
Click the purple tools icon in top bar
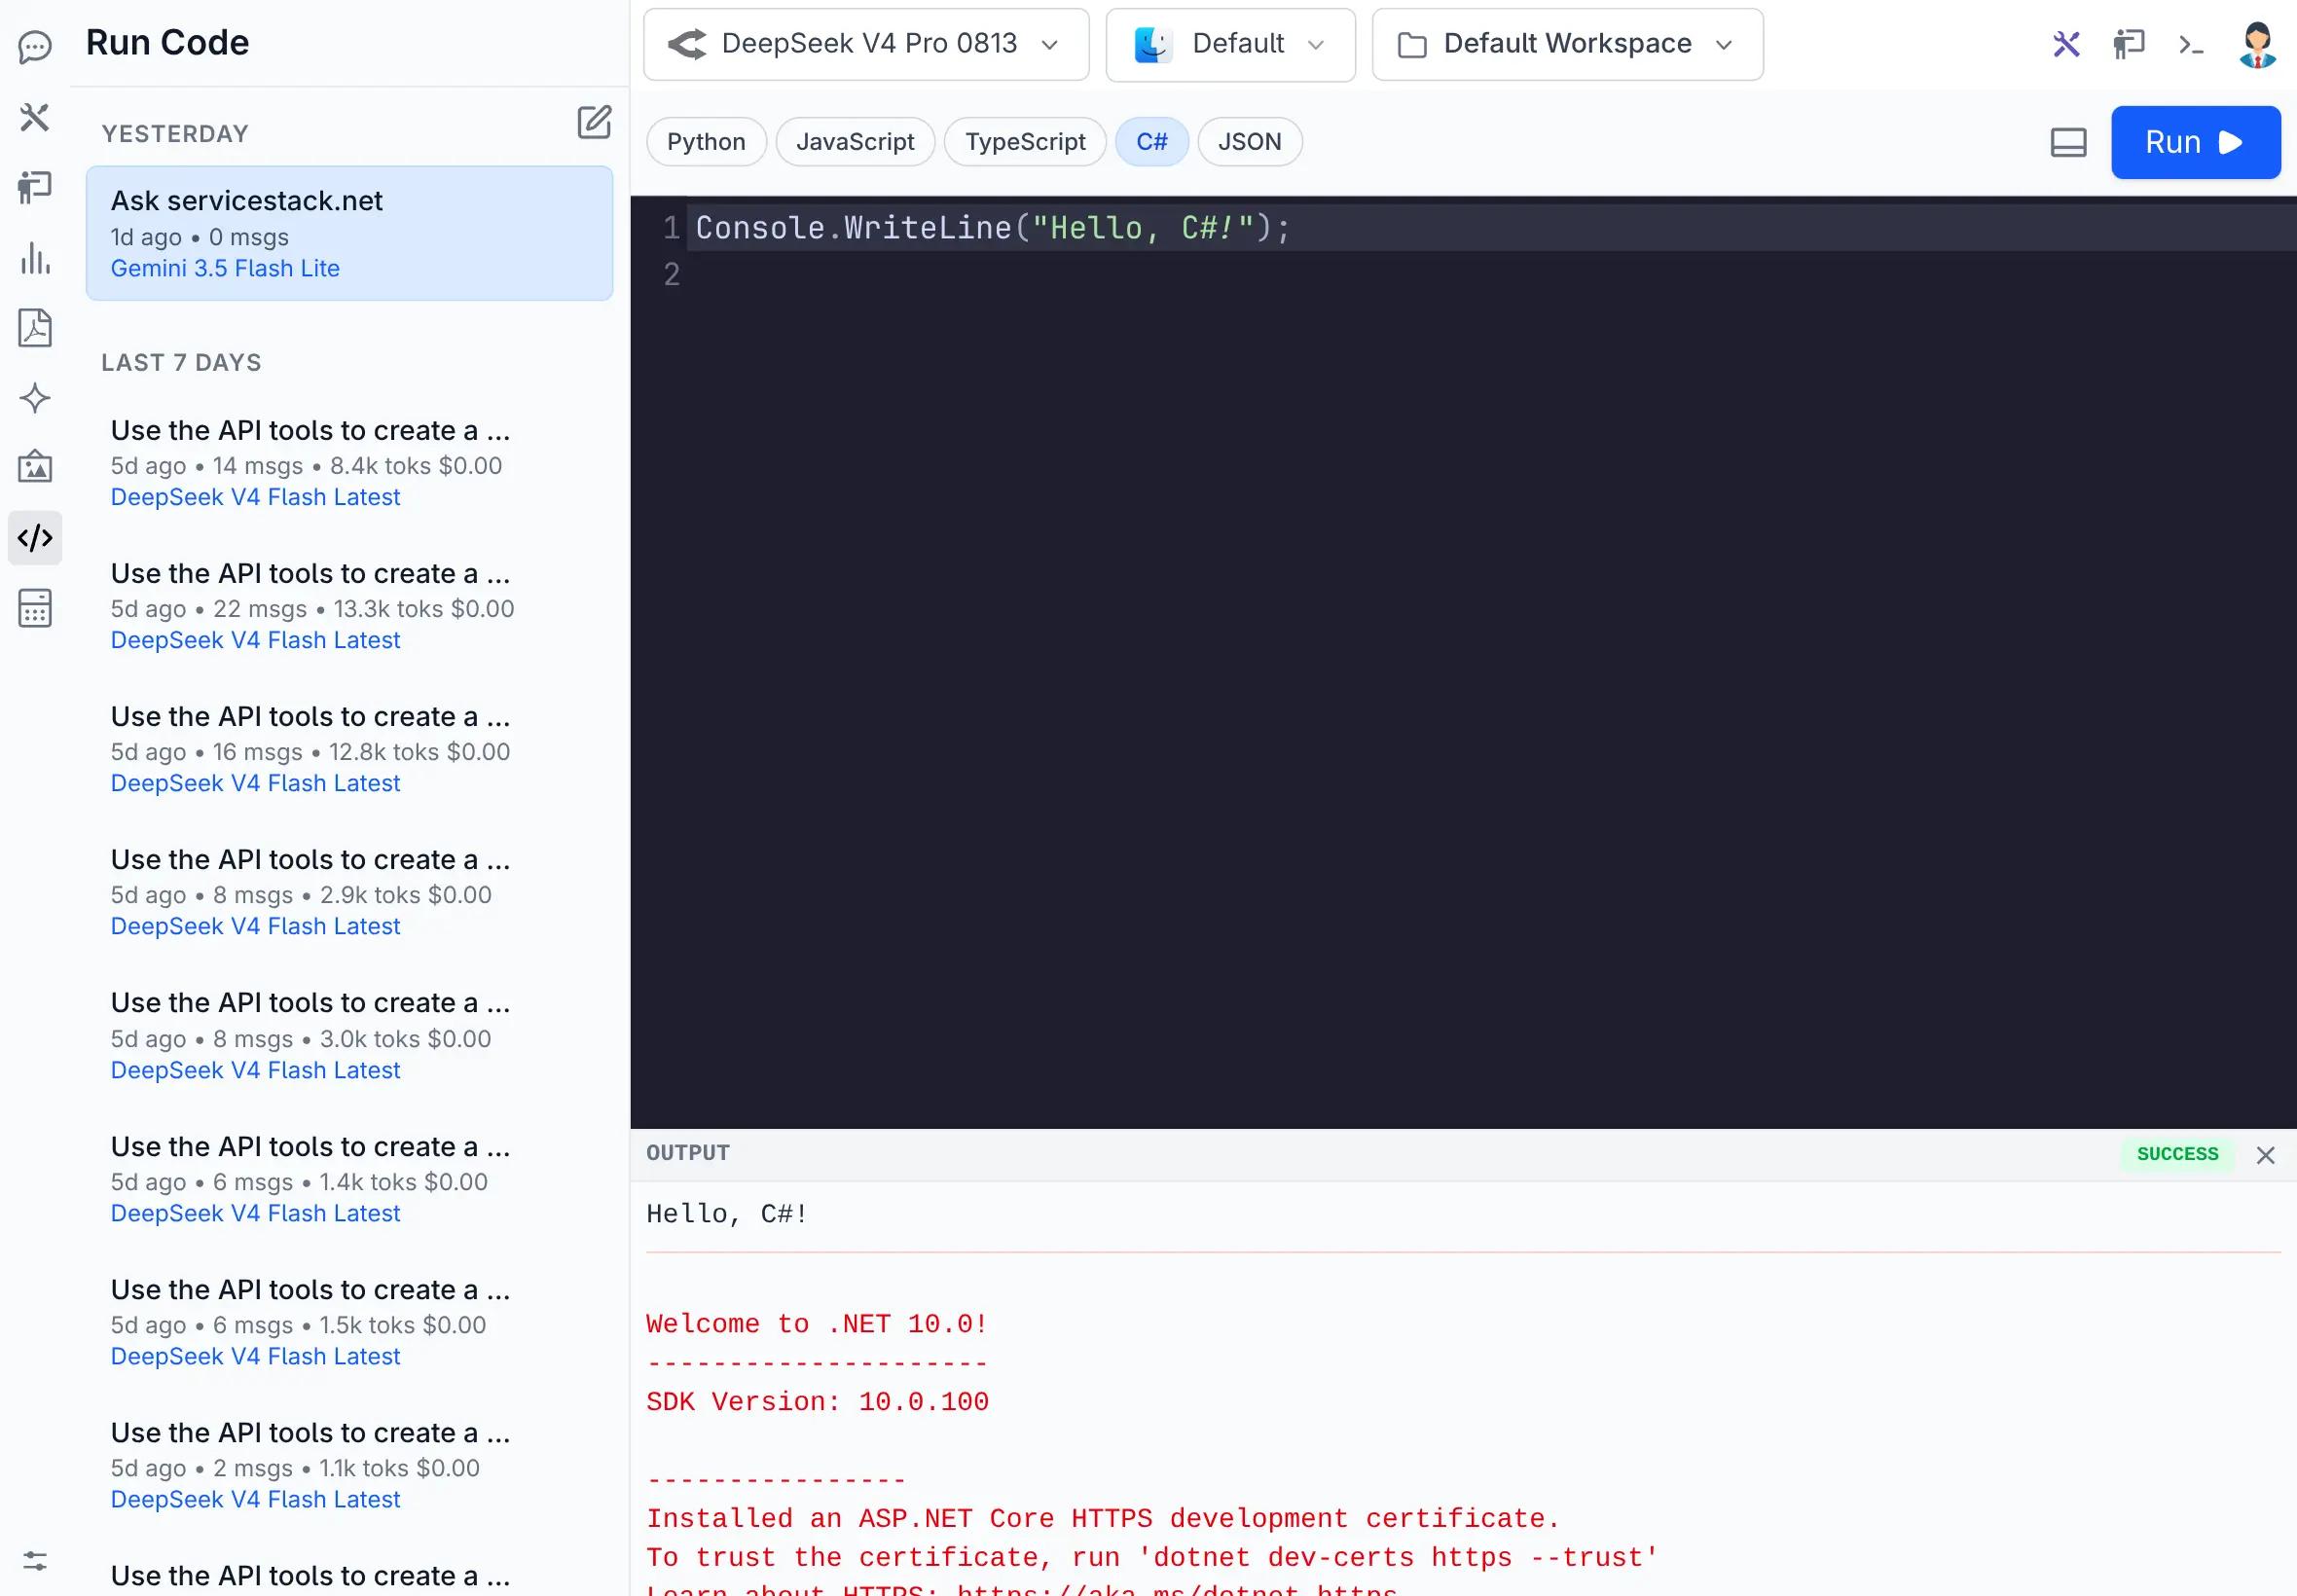(x=2066, y=44)
